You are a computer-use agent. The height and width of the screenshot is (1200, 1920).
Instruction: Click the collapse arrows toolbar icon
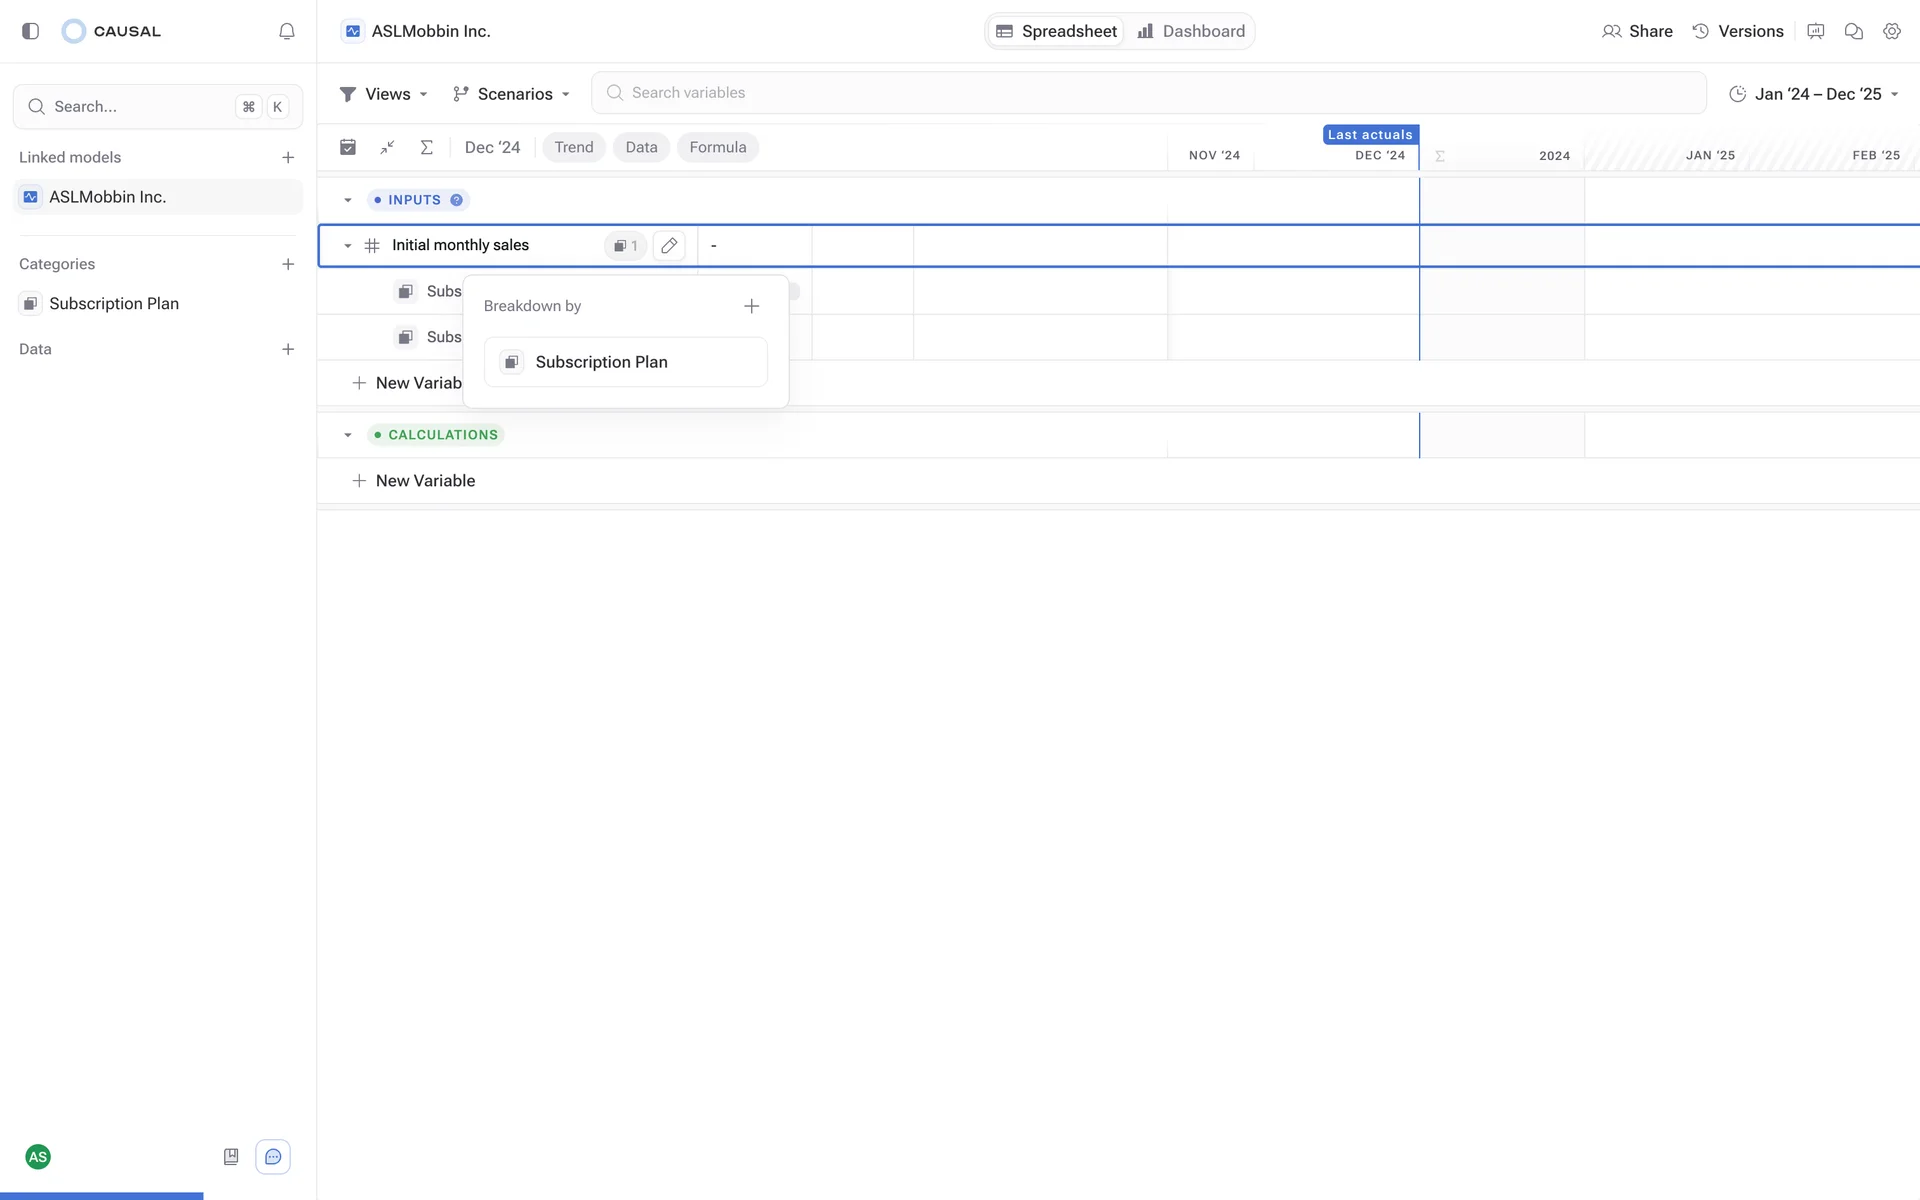pos(387,147)
